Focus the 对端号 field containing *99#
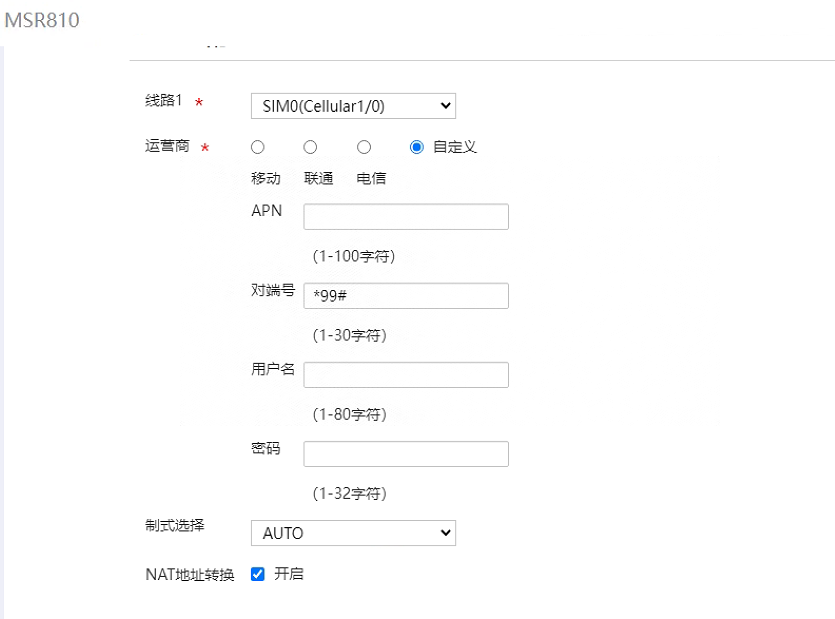Viewport: 835px width, 619px height. [405, 296]
